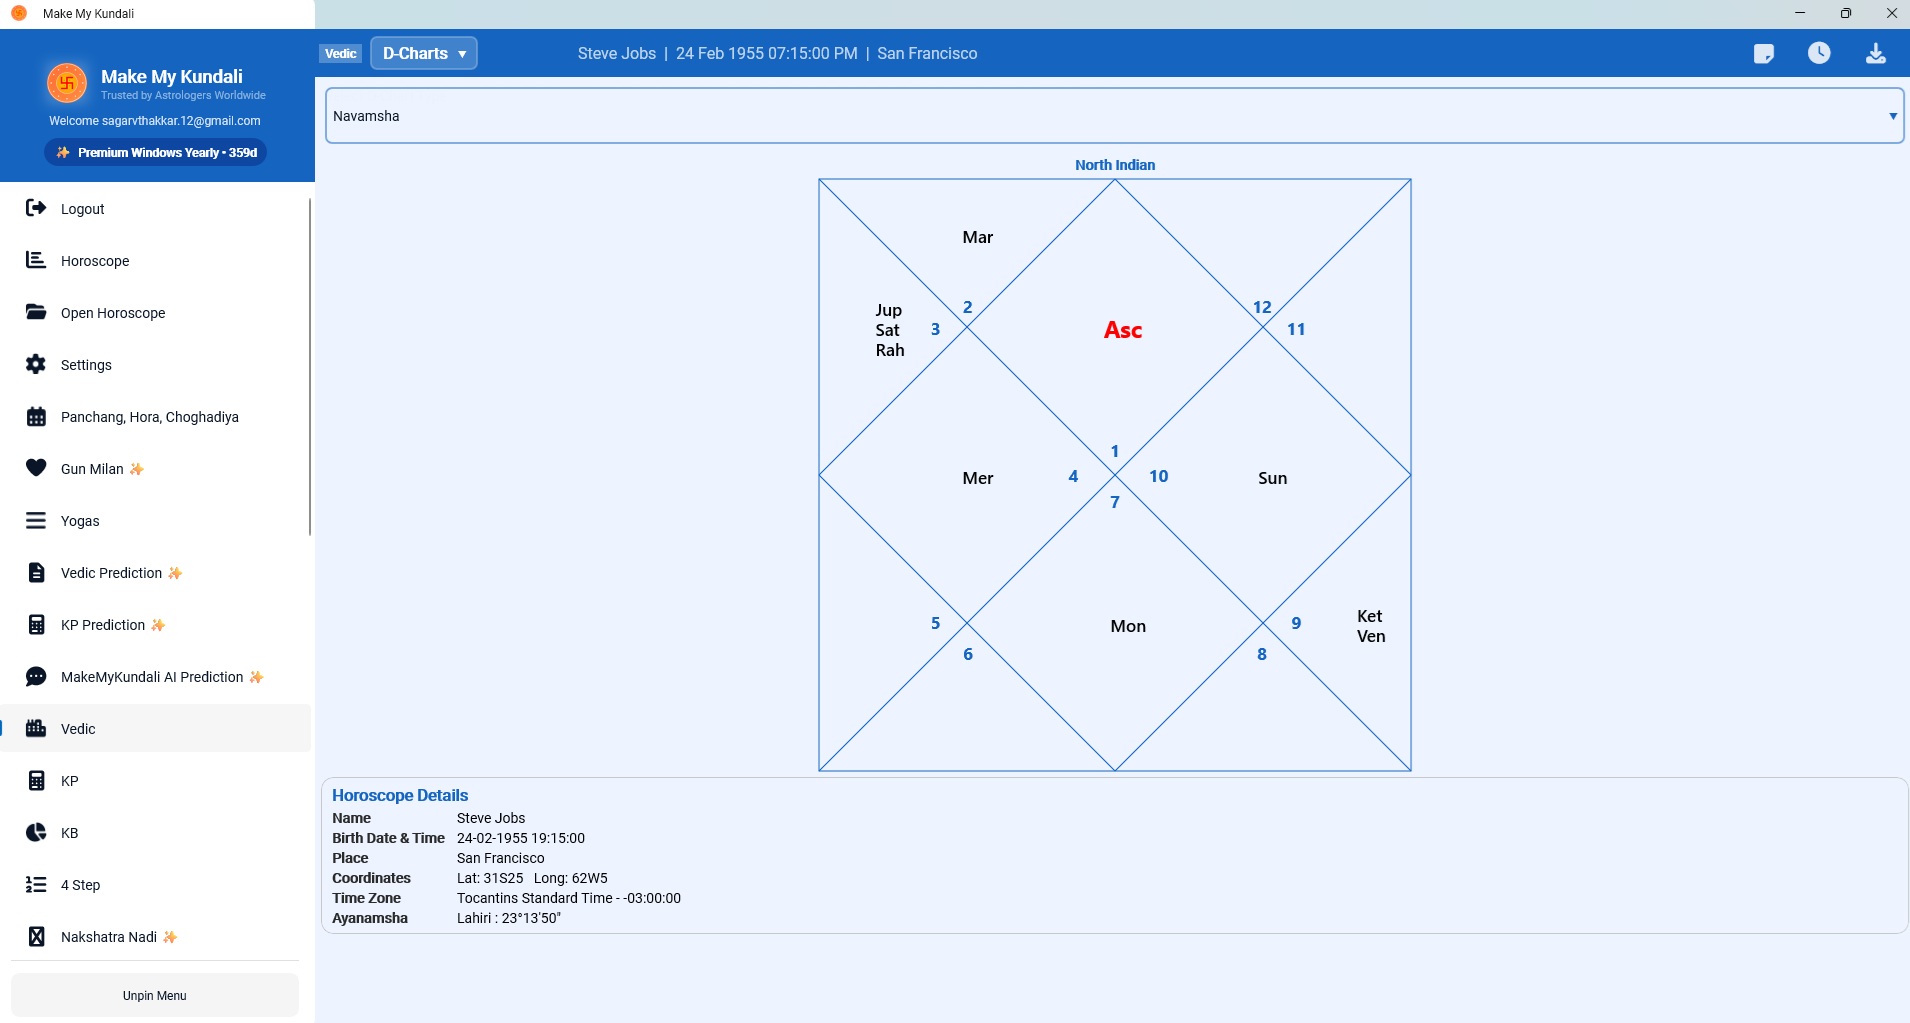Click the Tocantins Standard Time value
1910x1023 pixels.
pyautogui.click(x=569, y=898)
